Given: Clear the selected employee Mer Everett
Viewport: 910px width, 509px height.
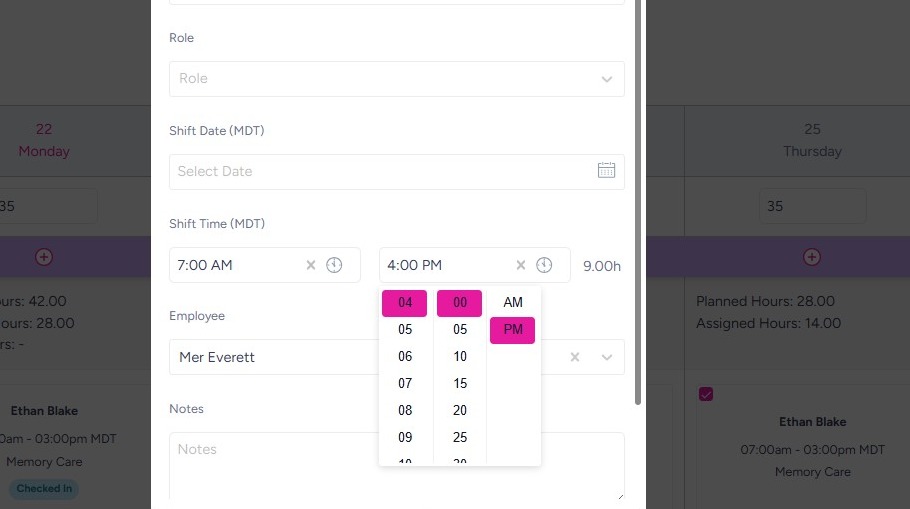Looking at the screenshot, I should pyautogui.click(x=576, y=357).
